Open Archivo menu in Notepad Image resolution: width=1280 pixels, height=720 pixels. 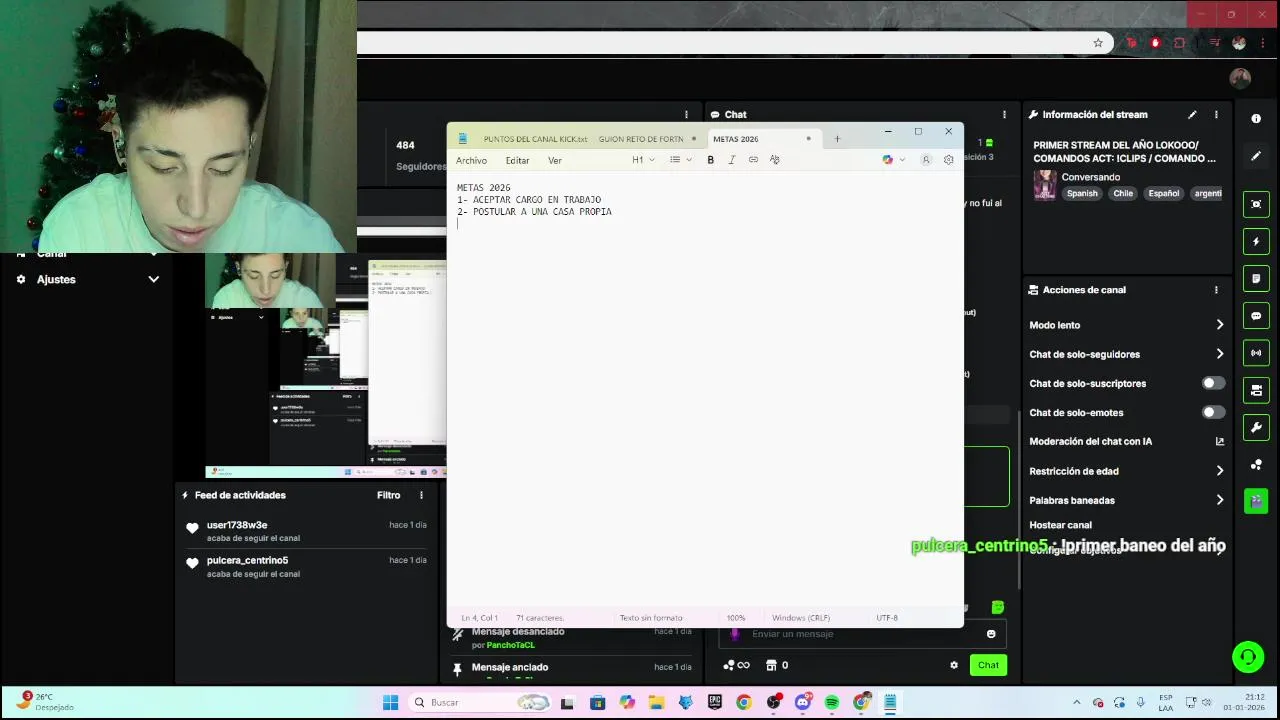click(471, 160)
